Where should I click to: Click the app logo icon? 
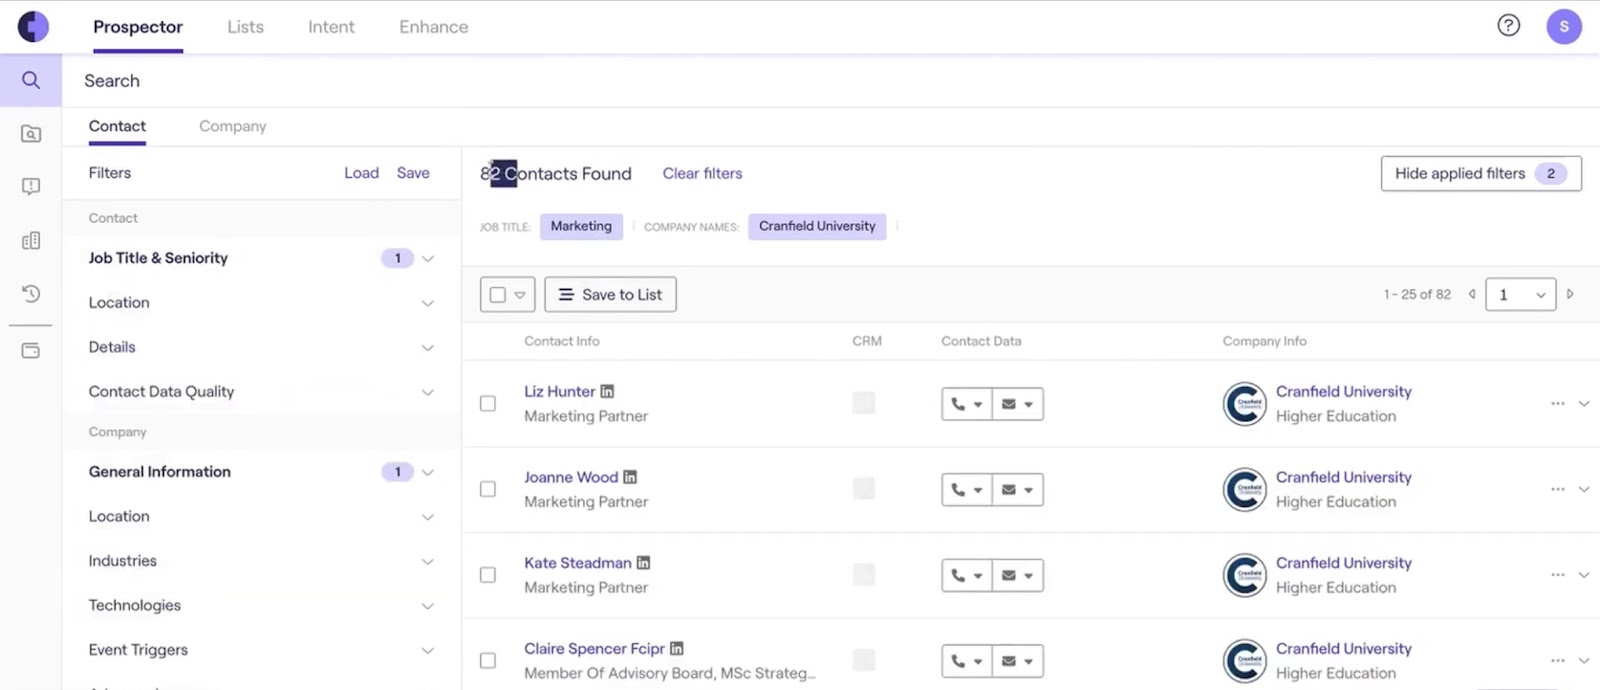click(x=33, y=26)
